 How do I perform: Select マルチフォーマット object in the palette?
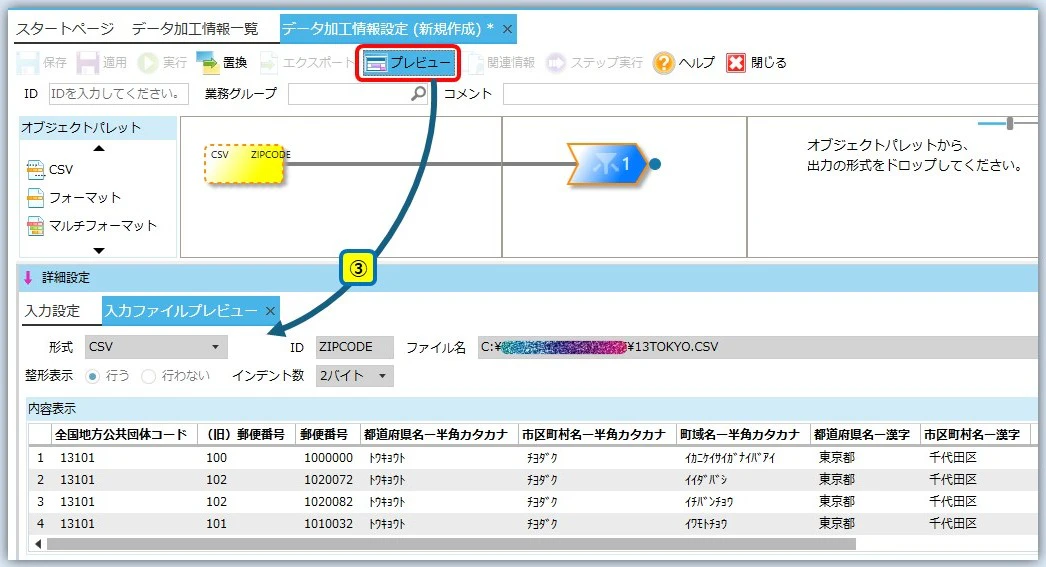(x=91, y=225)
